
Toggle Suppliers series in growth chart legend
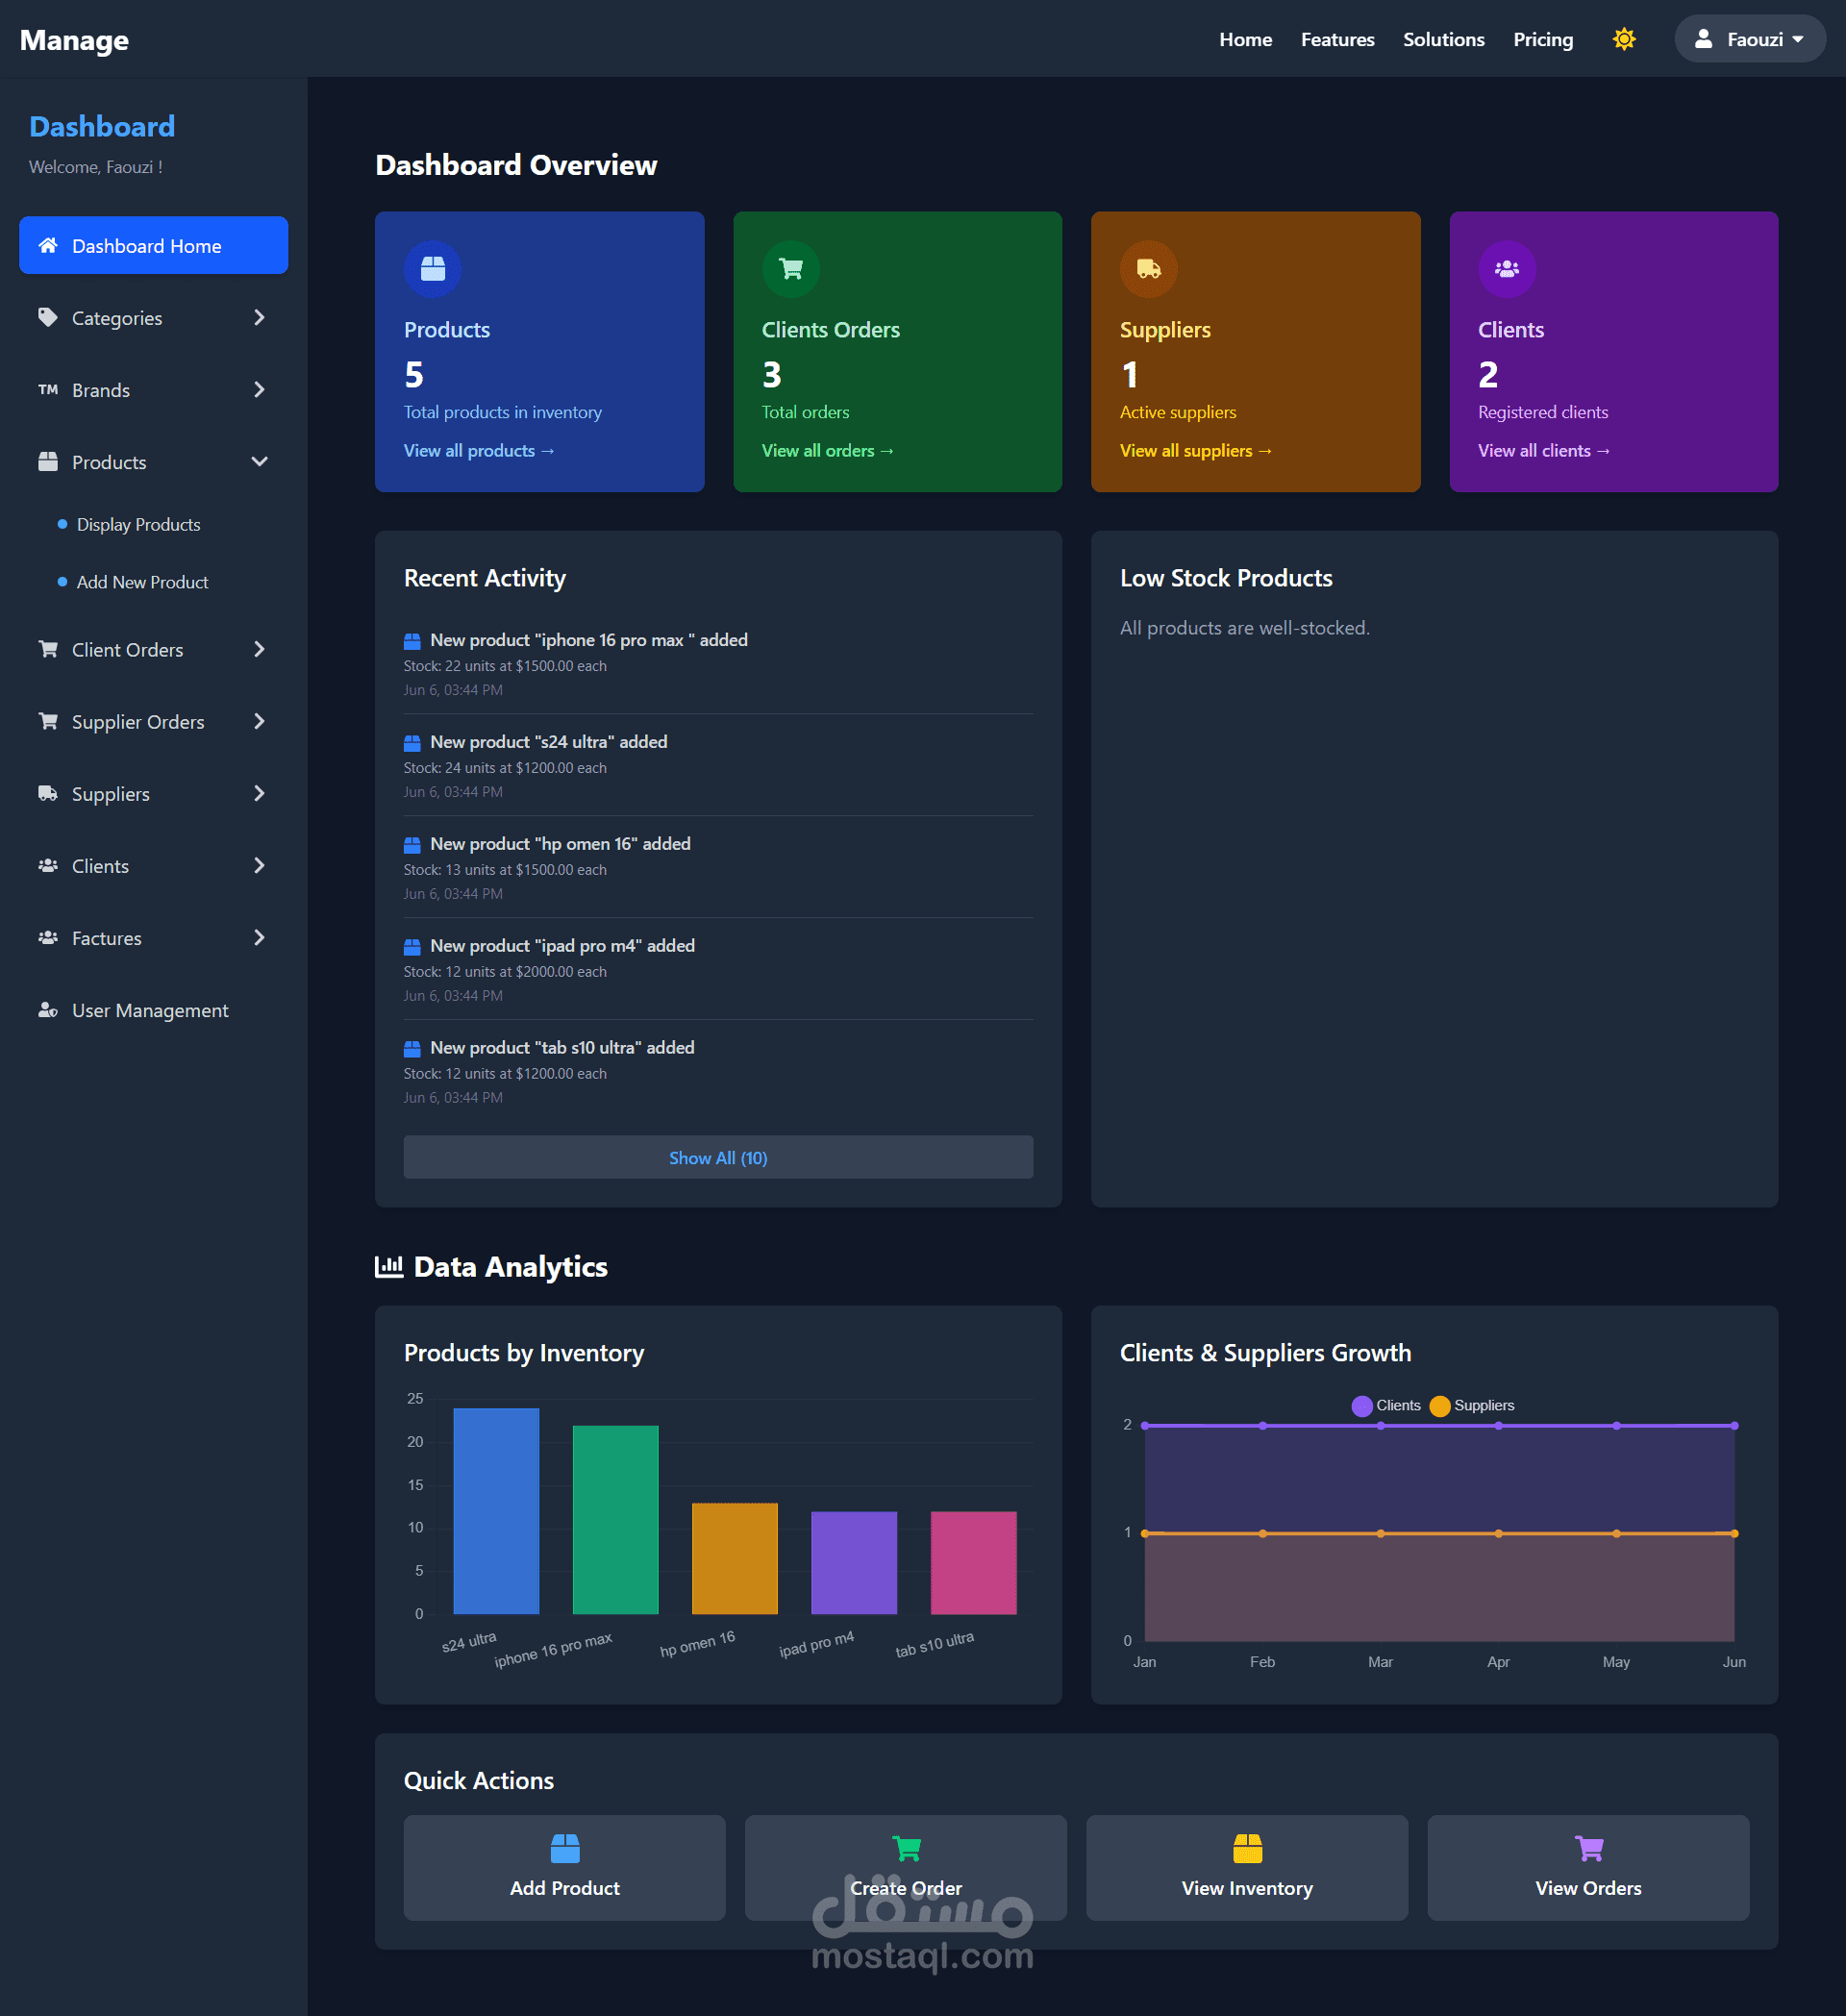click(1441, 1405)
